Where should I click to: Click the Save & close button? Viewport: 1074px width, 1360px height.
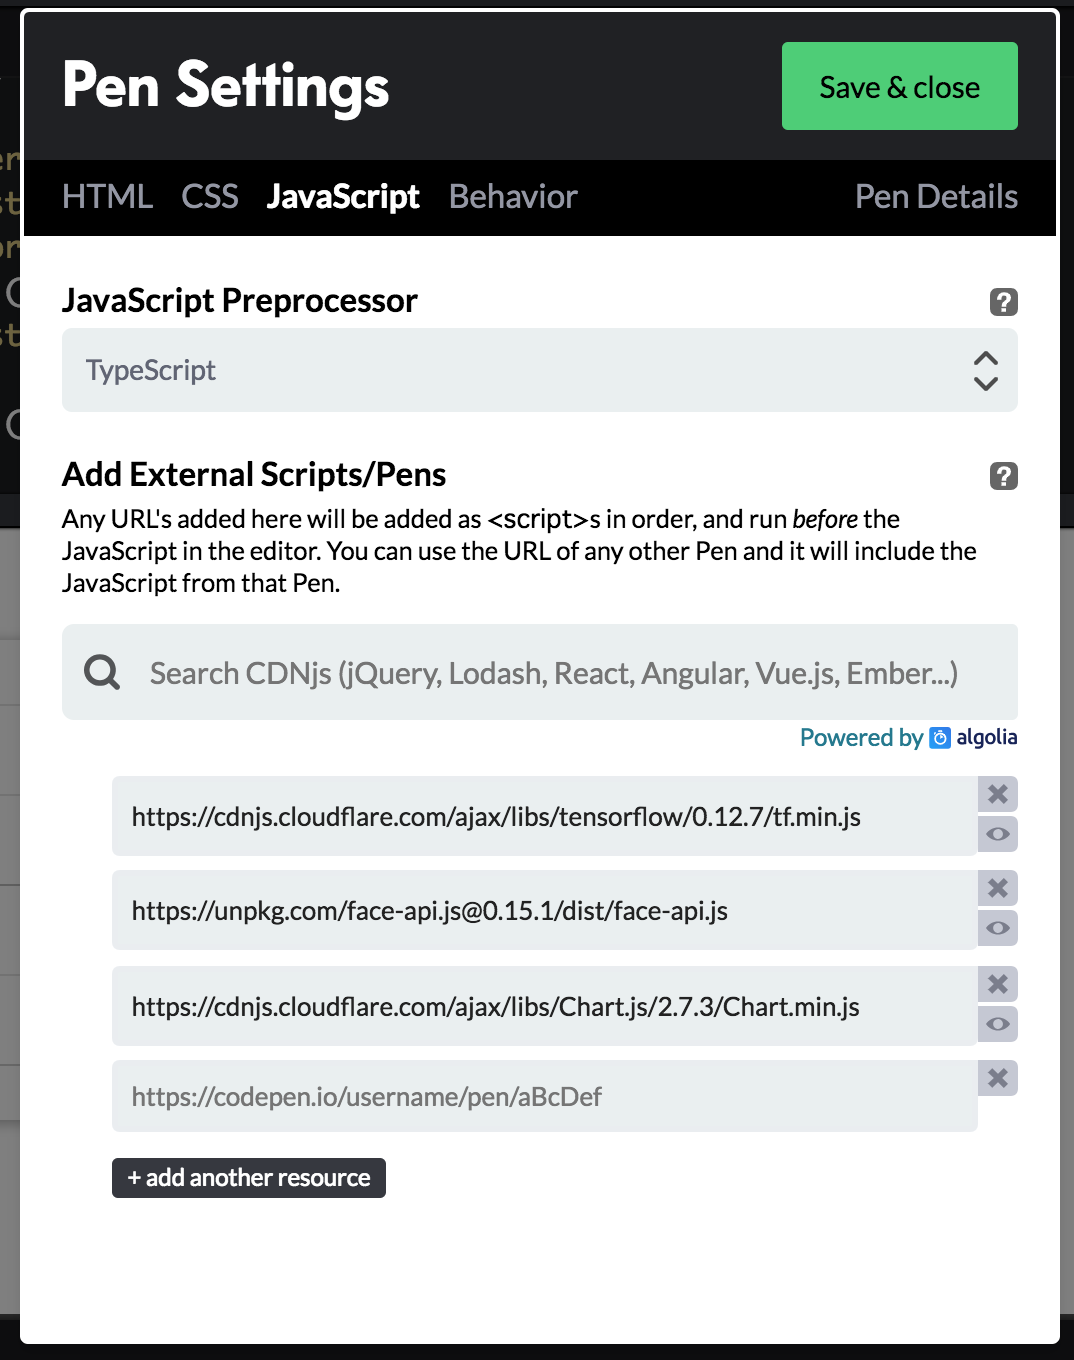(898, 86)
